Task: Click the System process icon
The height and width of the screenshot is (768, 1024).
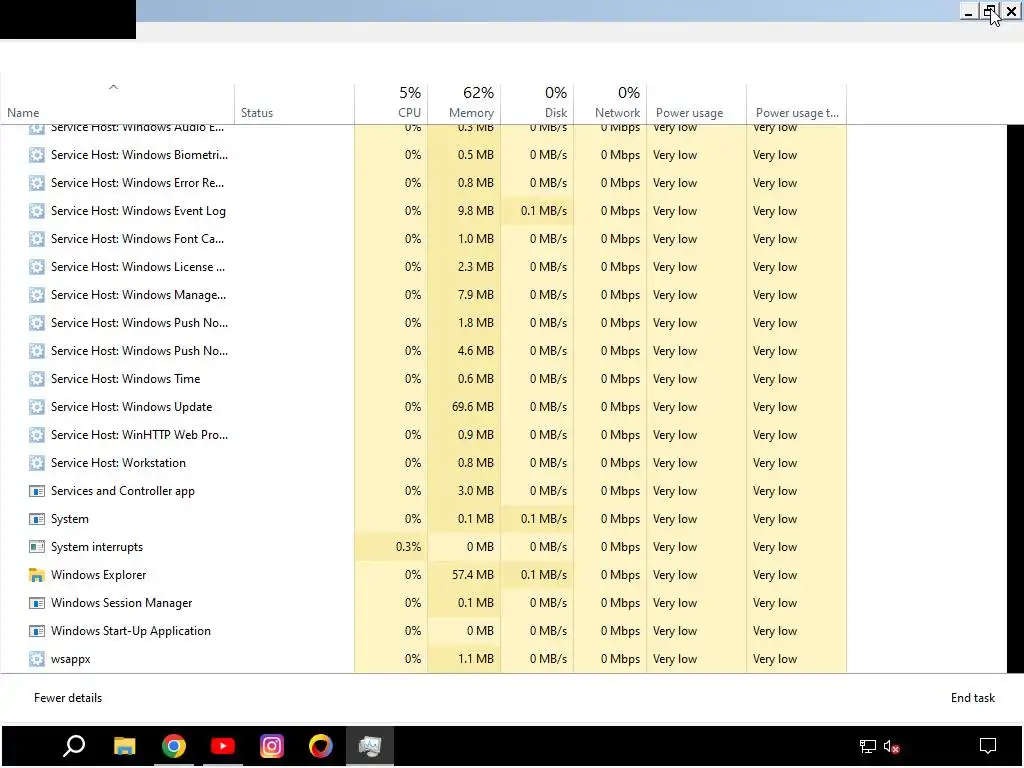Action: click(37, 519)
